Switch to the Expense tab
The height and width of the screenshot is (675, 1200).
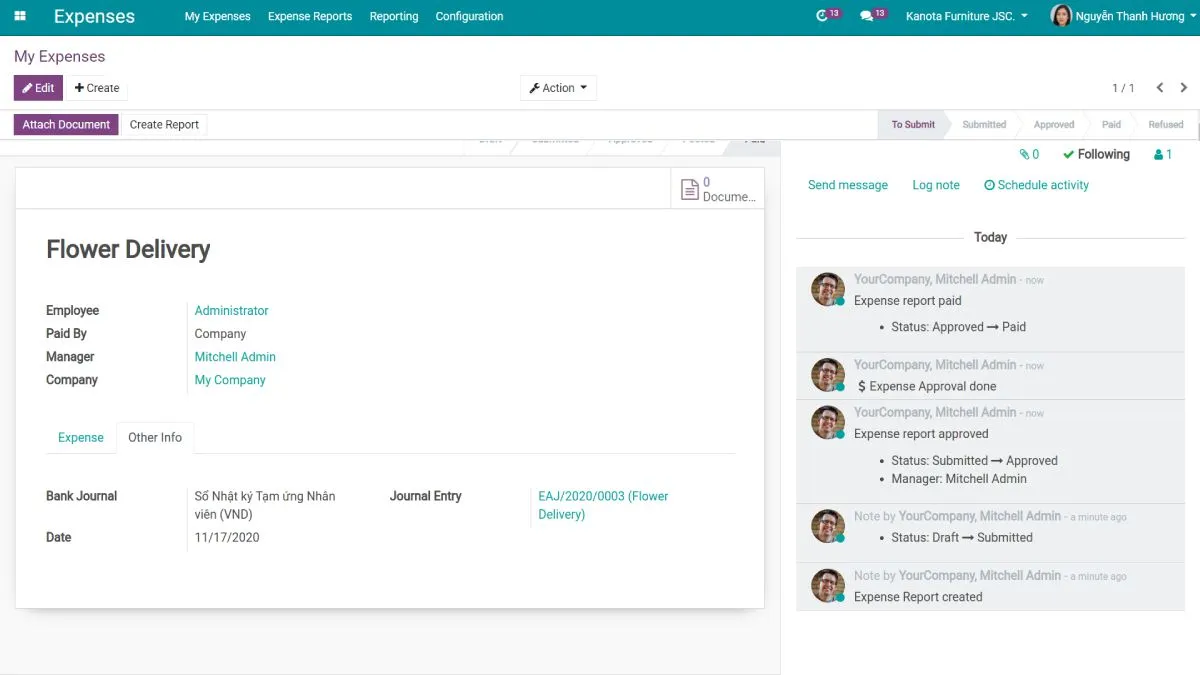click(x=81, y=437)
